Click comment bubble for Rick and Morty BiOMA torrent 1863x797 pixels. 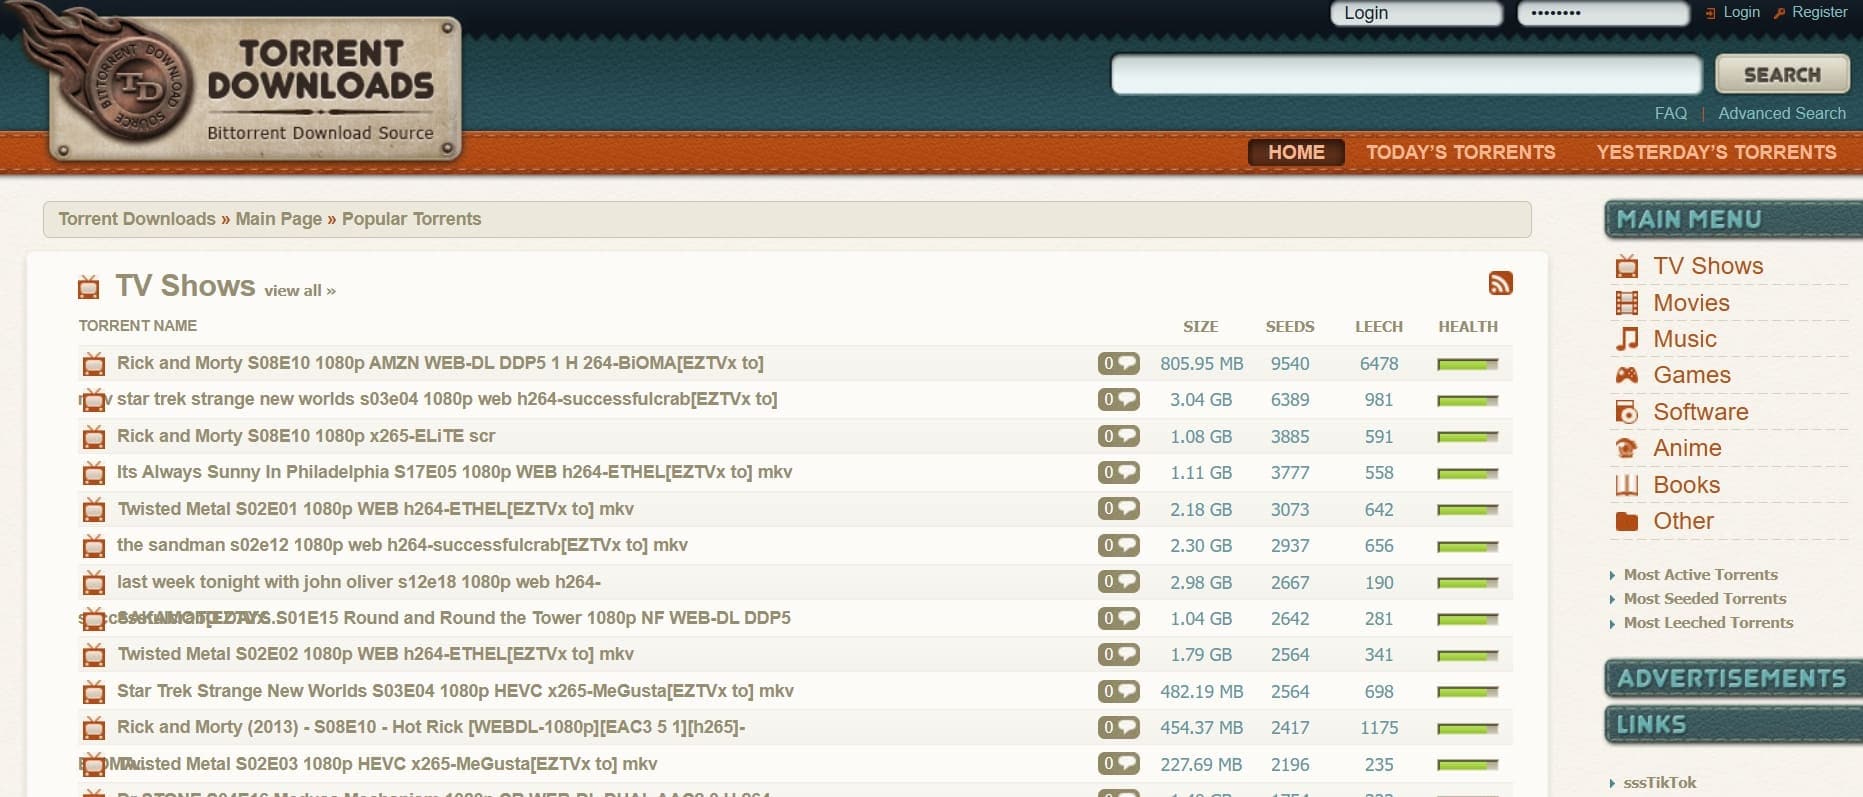click(x=1118, y=363)
